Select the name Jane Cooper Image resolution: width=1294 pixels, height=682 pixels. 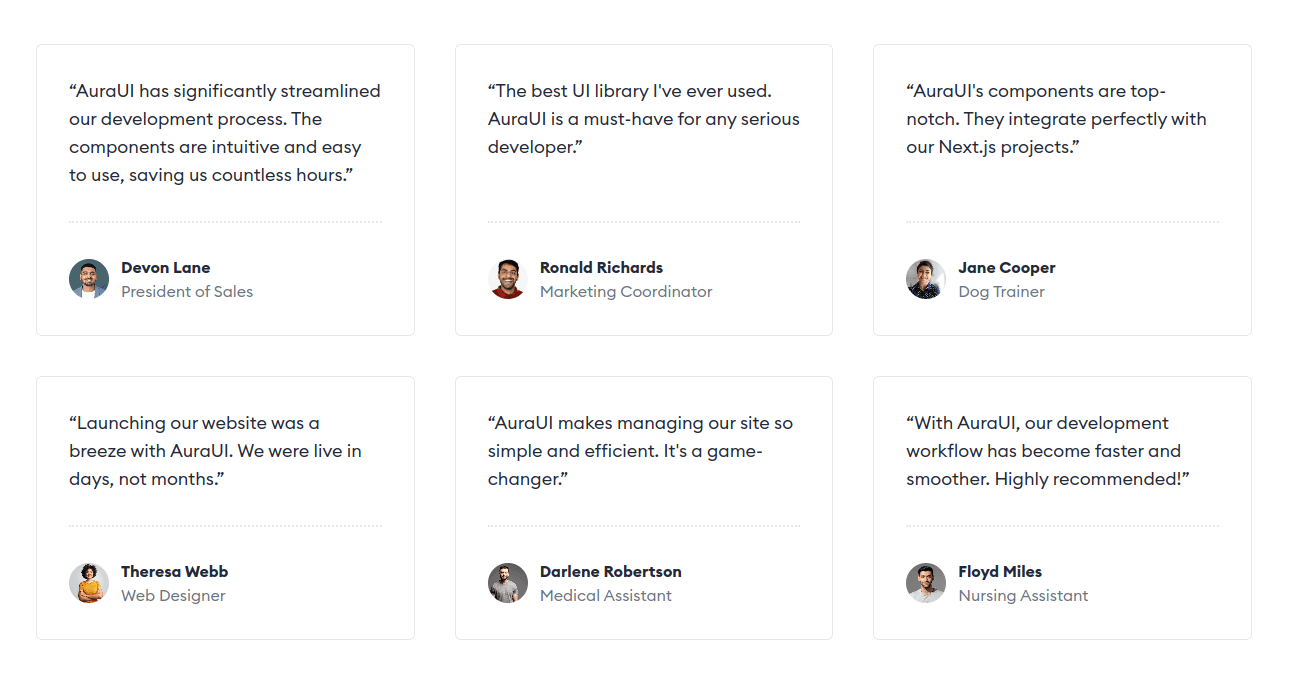1007,268
